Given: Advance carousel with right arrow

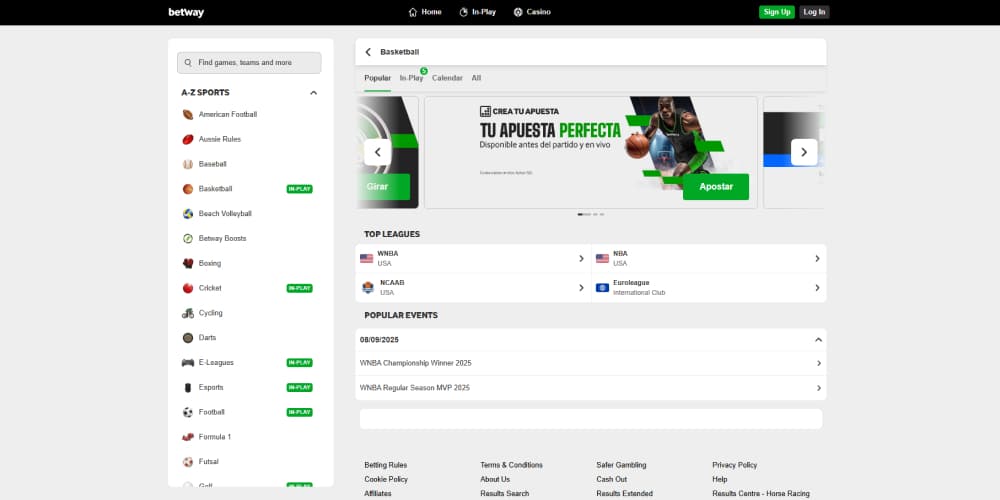Looking at the screenshot, I should point(804,152).
